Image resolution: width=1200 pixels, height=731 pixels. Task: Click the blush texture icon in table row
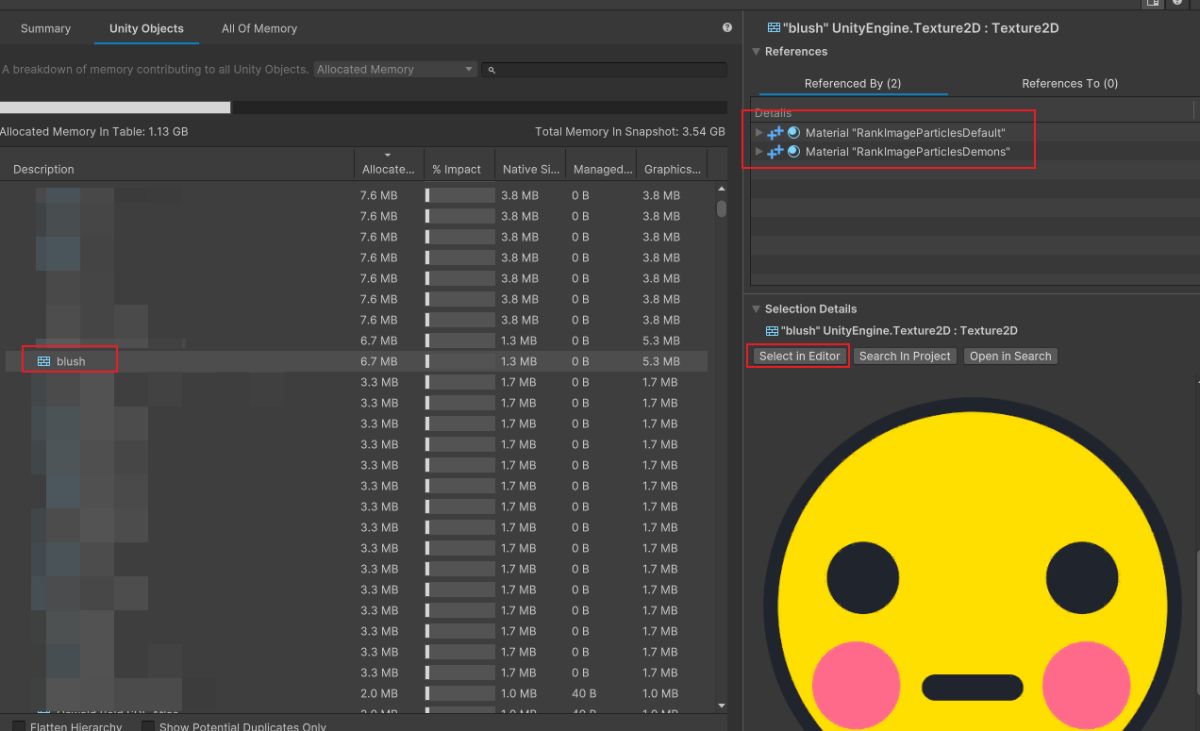tap(44, 361)
